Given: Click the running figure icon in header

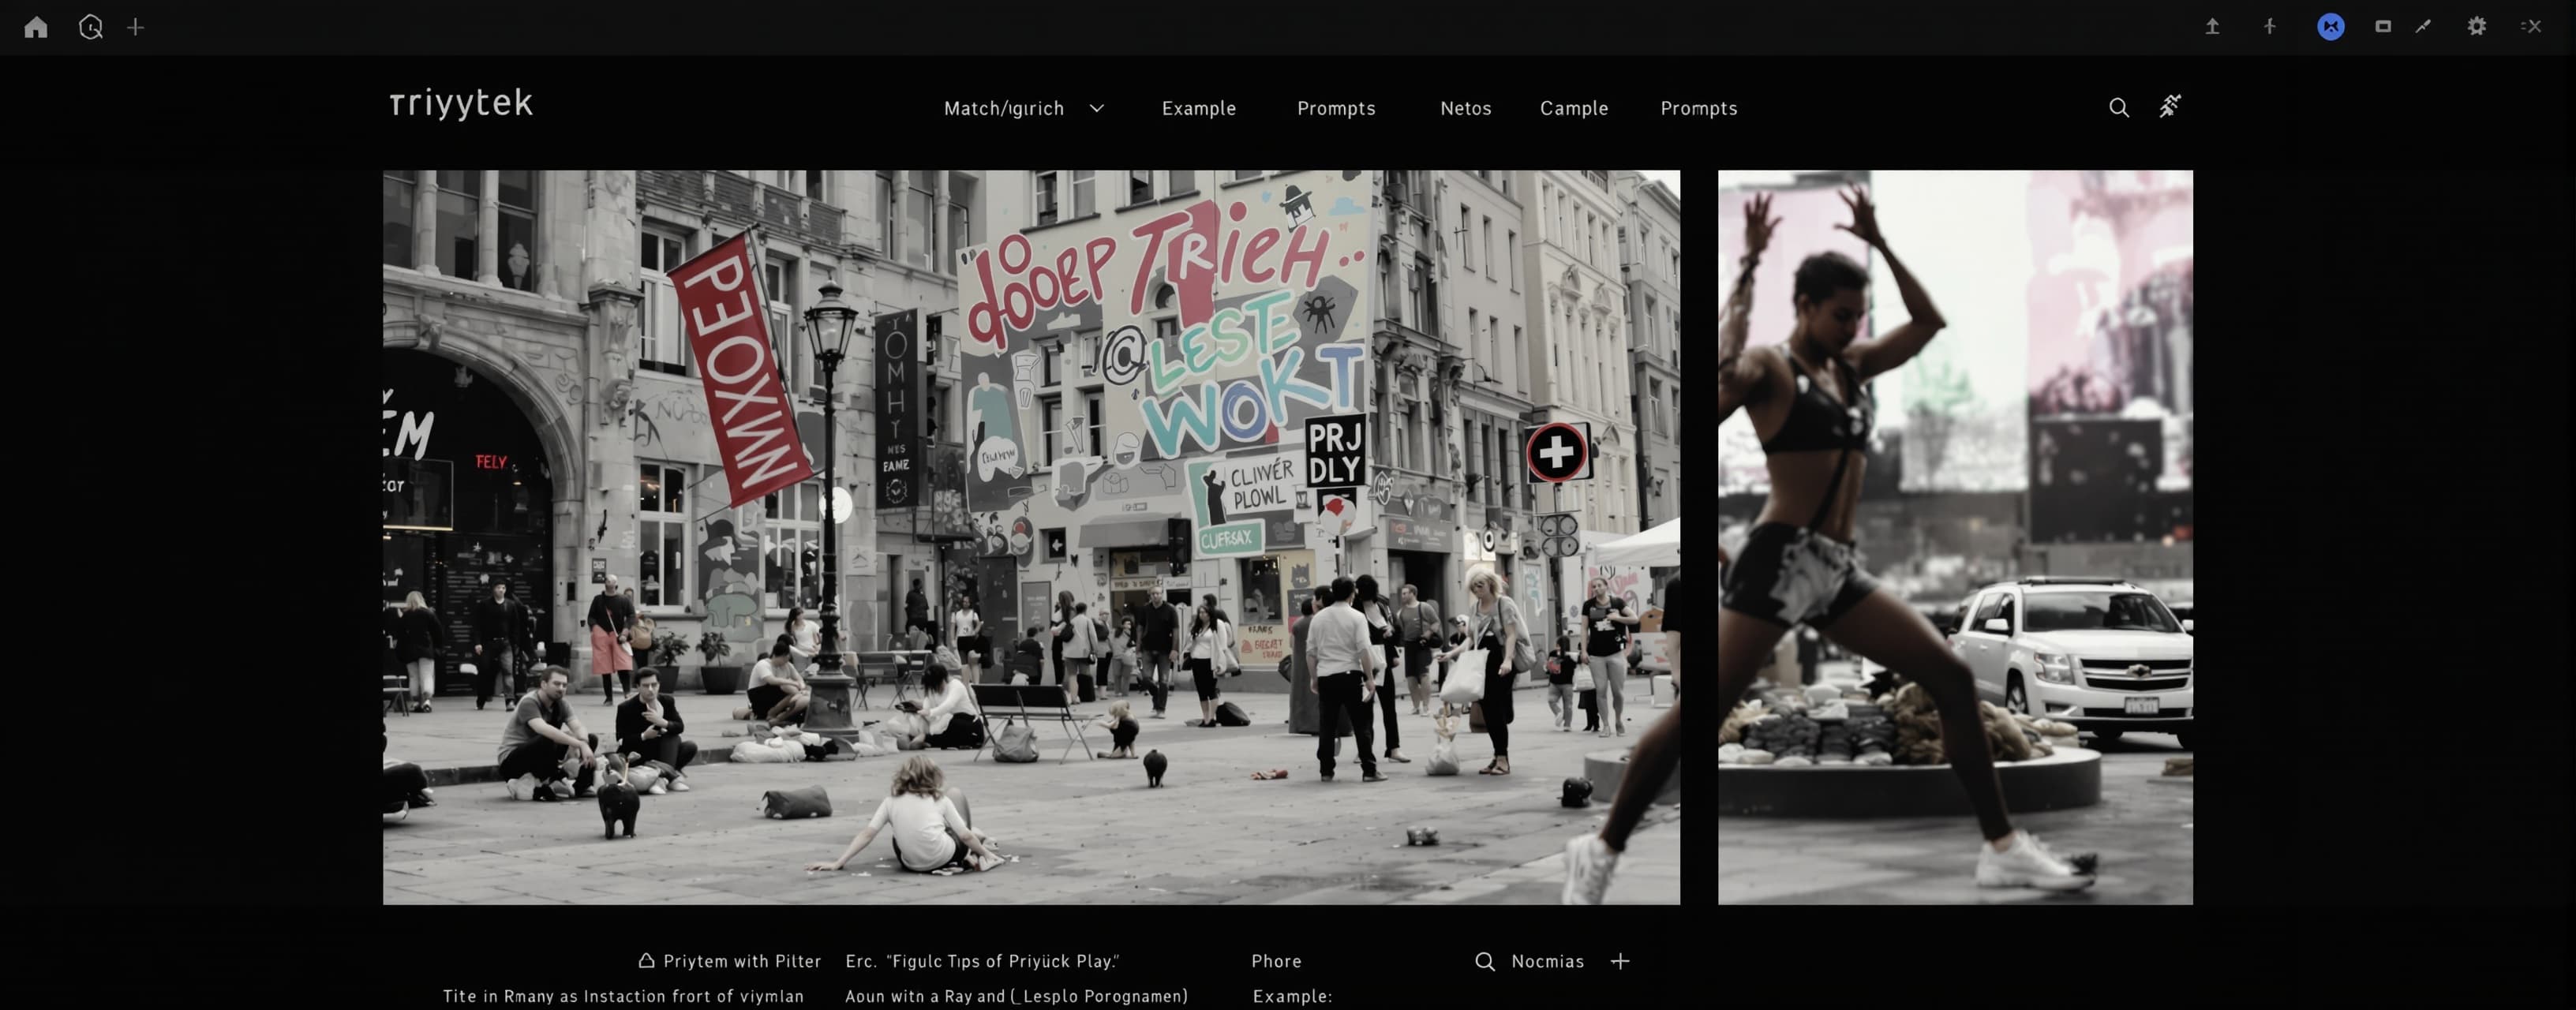Looking at the screenshot, I should pos(2169,106).
